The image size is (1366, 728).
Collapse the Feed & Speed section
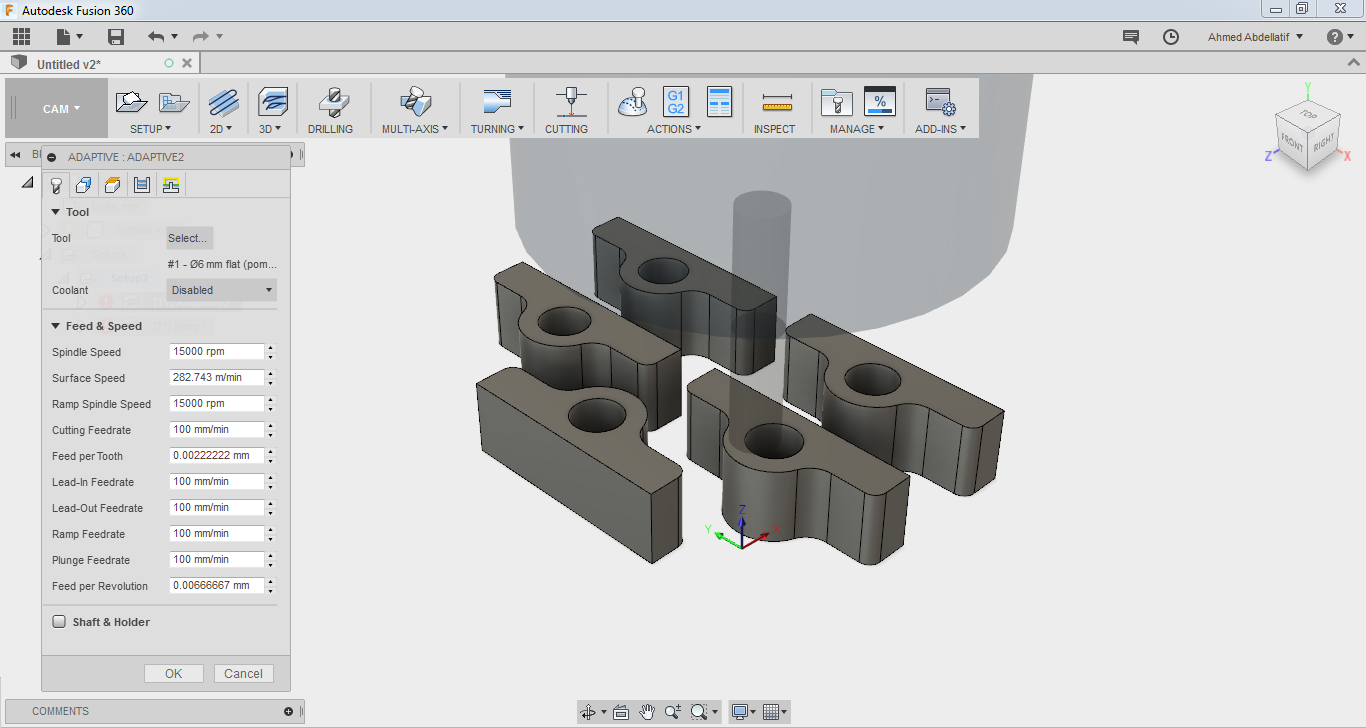pyautogui.click(x=57, y=326)
